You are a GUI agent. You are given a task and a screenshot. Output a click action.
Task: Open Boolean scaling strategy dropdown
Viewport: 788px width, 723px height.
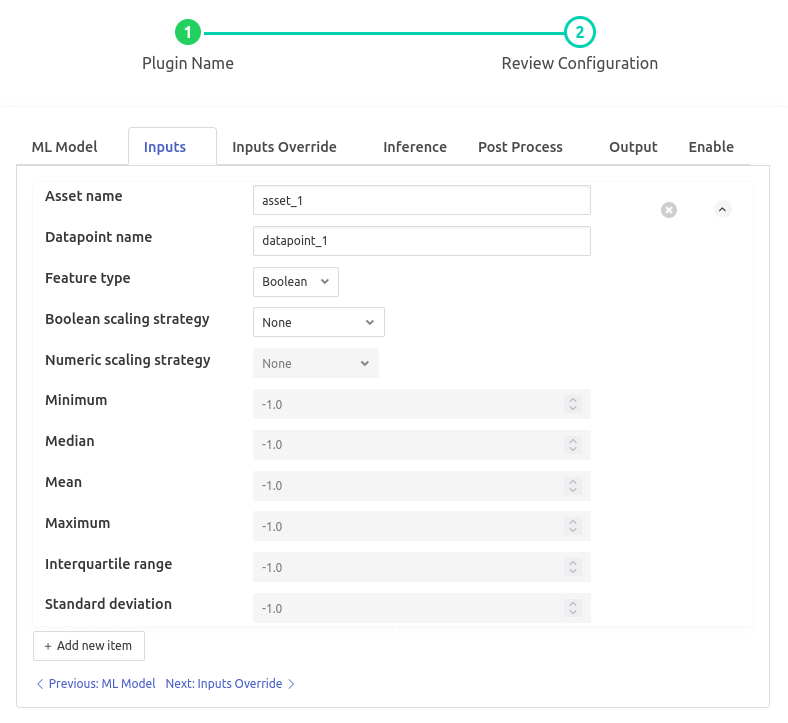[318, 322]
